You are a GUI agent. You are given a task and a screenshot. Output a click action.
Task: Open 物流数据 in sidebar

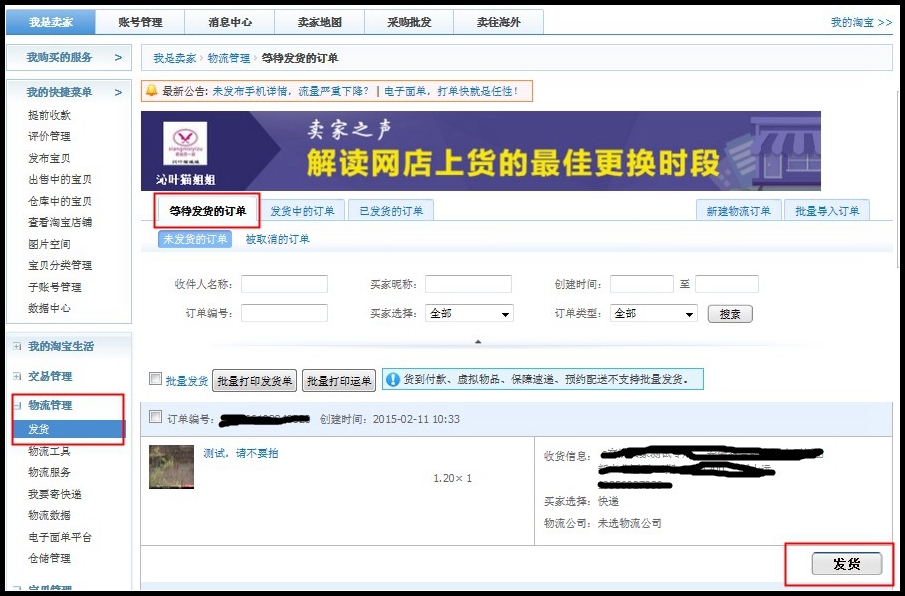pyautogui.click(x=49, y=515)
